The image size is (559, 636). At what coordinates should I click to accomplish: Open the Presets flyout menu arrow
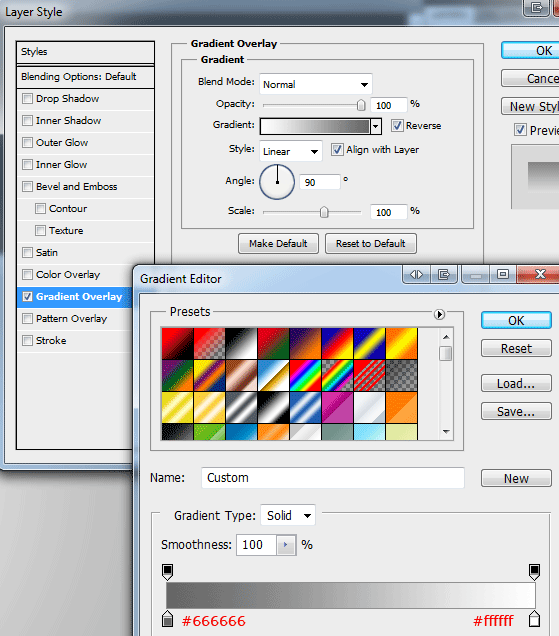(x=439, y=314)
